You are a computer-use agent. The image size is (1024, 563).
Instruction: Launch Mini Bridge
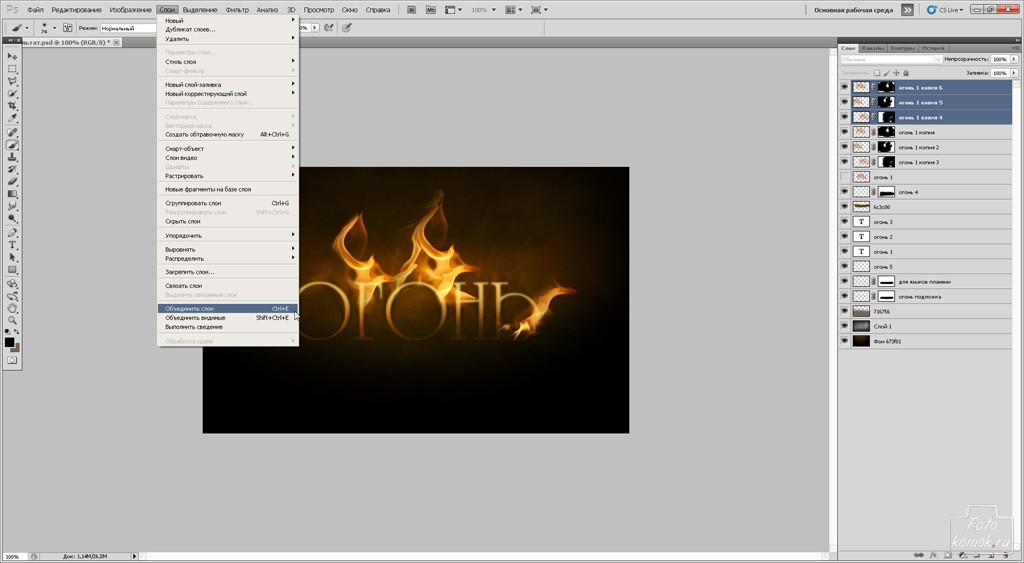430,10
